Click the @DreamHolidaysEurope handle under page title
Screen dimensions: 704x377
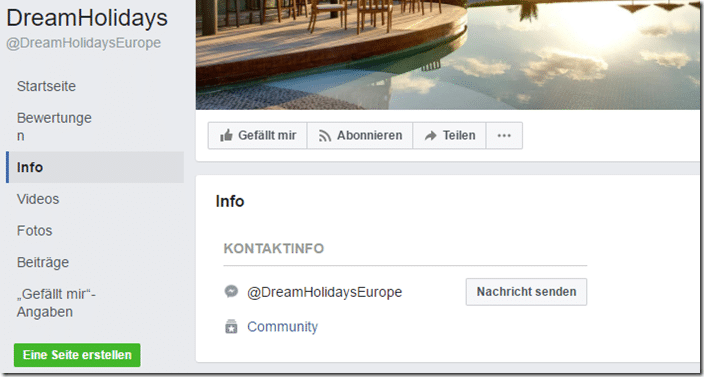[x=84, y=43]
